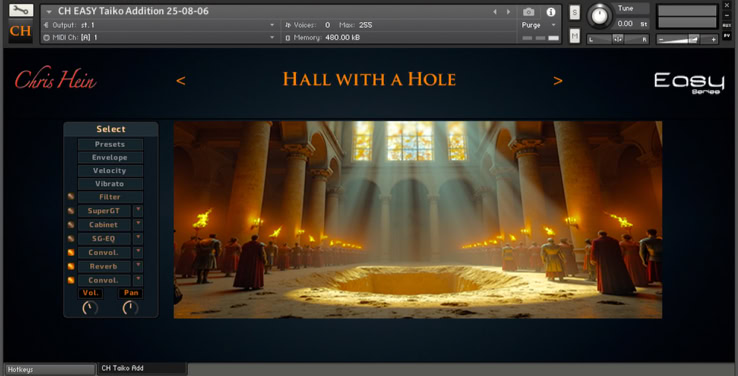Viewport: 738px width, 376px height.
Task: Close the instrument with the X button
Action: point(727,5)
